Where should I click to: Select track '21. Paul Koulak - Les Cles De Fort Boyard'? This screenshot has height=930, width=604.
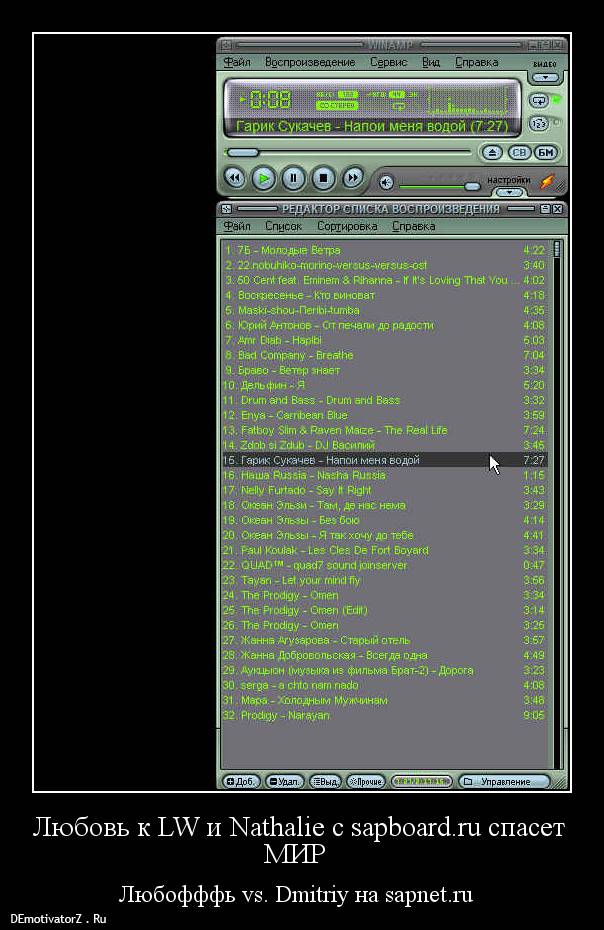point(384,550)
